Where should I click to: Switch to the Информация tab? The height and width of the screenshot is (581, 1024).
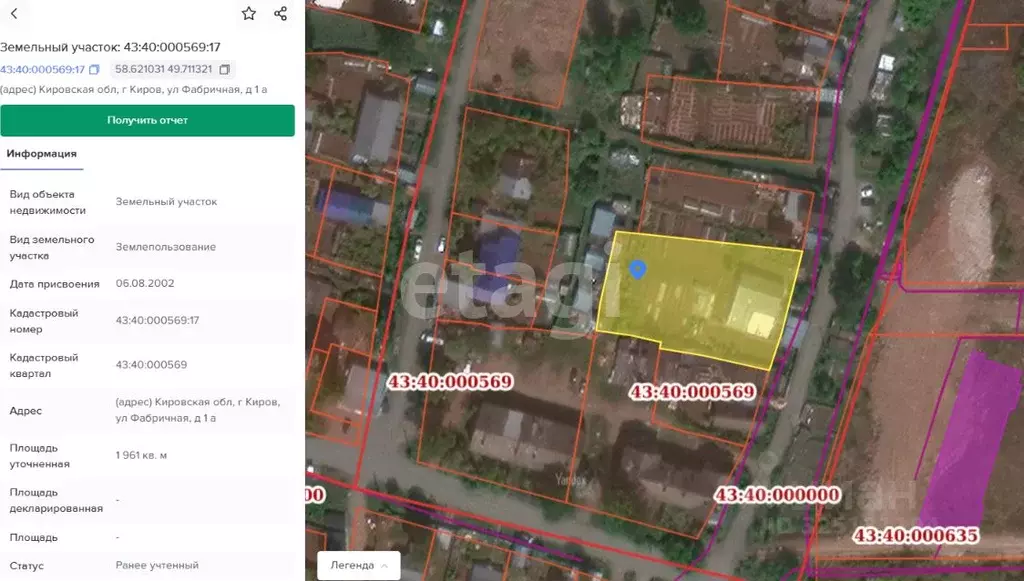pyautogui.click(x=42, y=154)
